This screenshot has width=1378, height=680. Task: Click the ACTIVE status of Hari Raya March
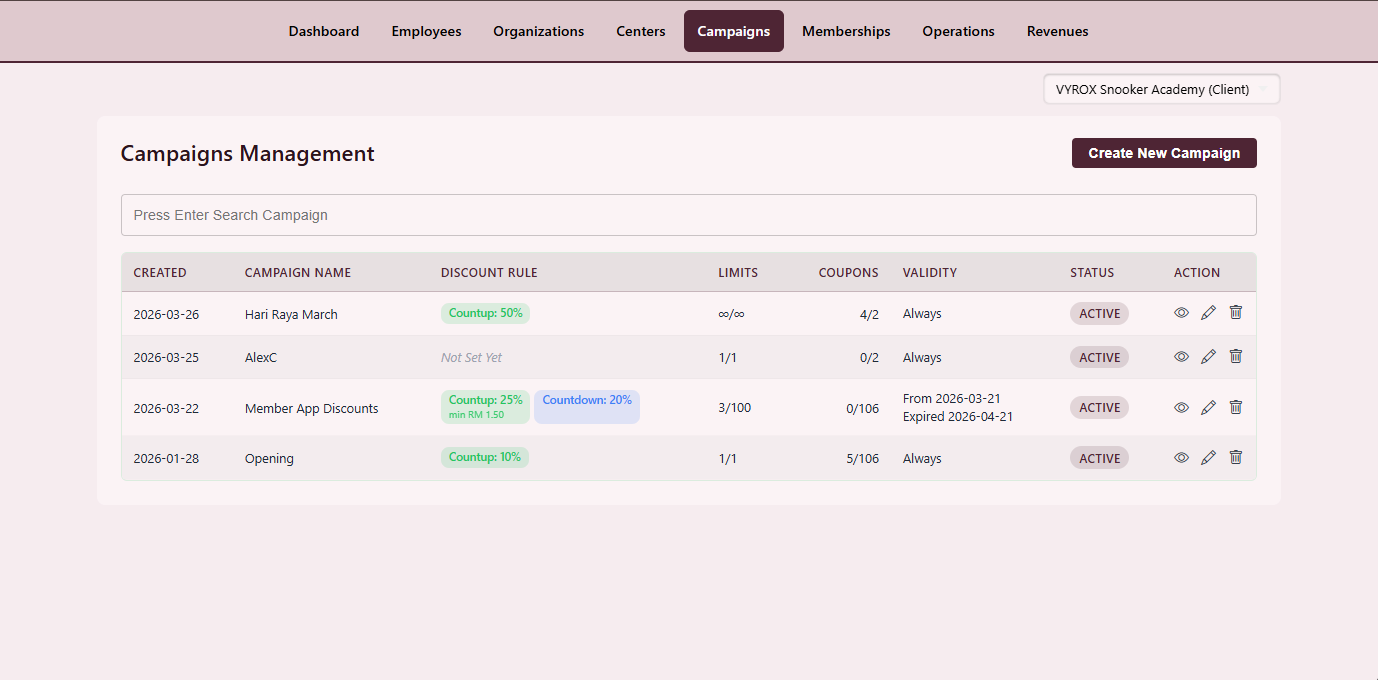1099,314
